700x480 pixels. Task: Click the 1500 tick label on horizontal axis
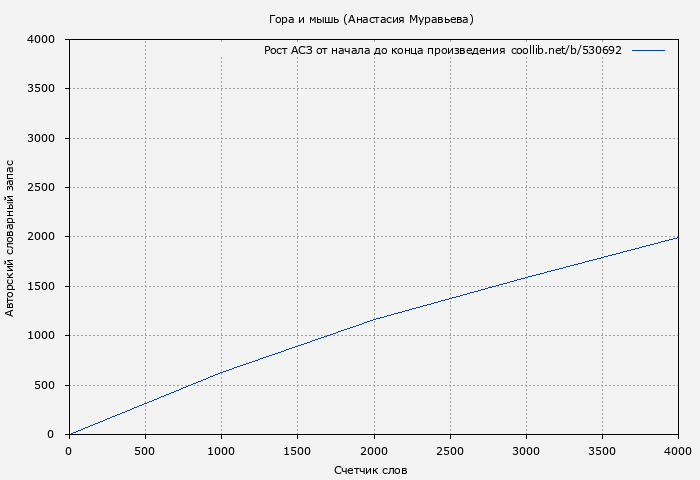[x=297, y=451]
